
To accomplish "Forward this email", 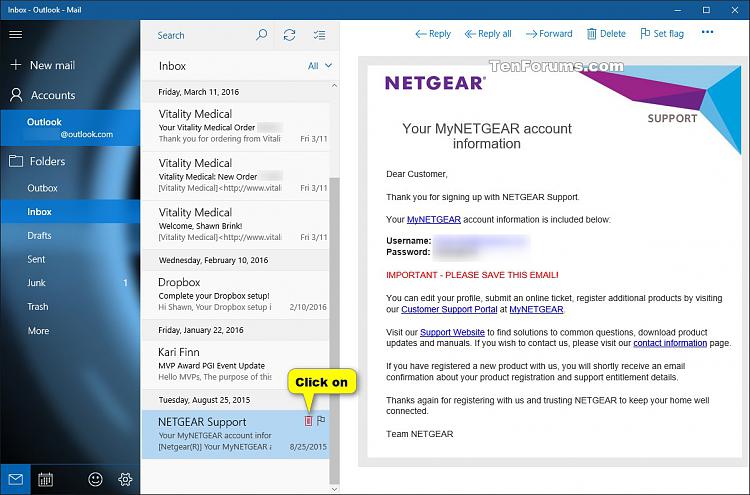I will (549, 33).
